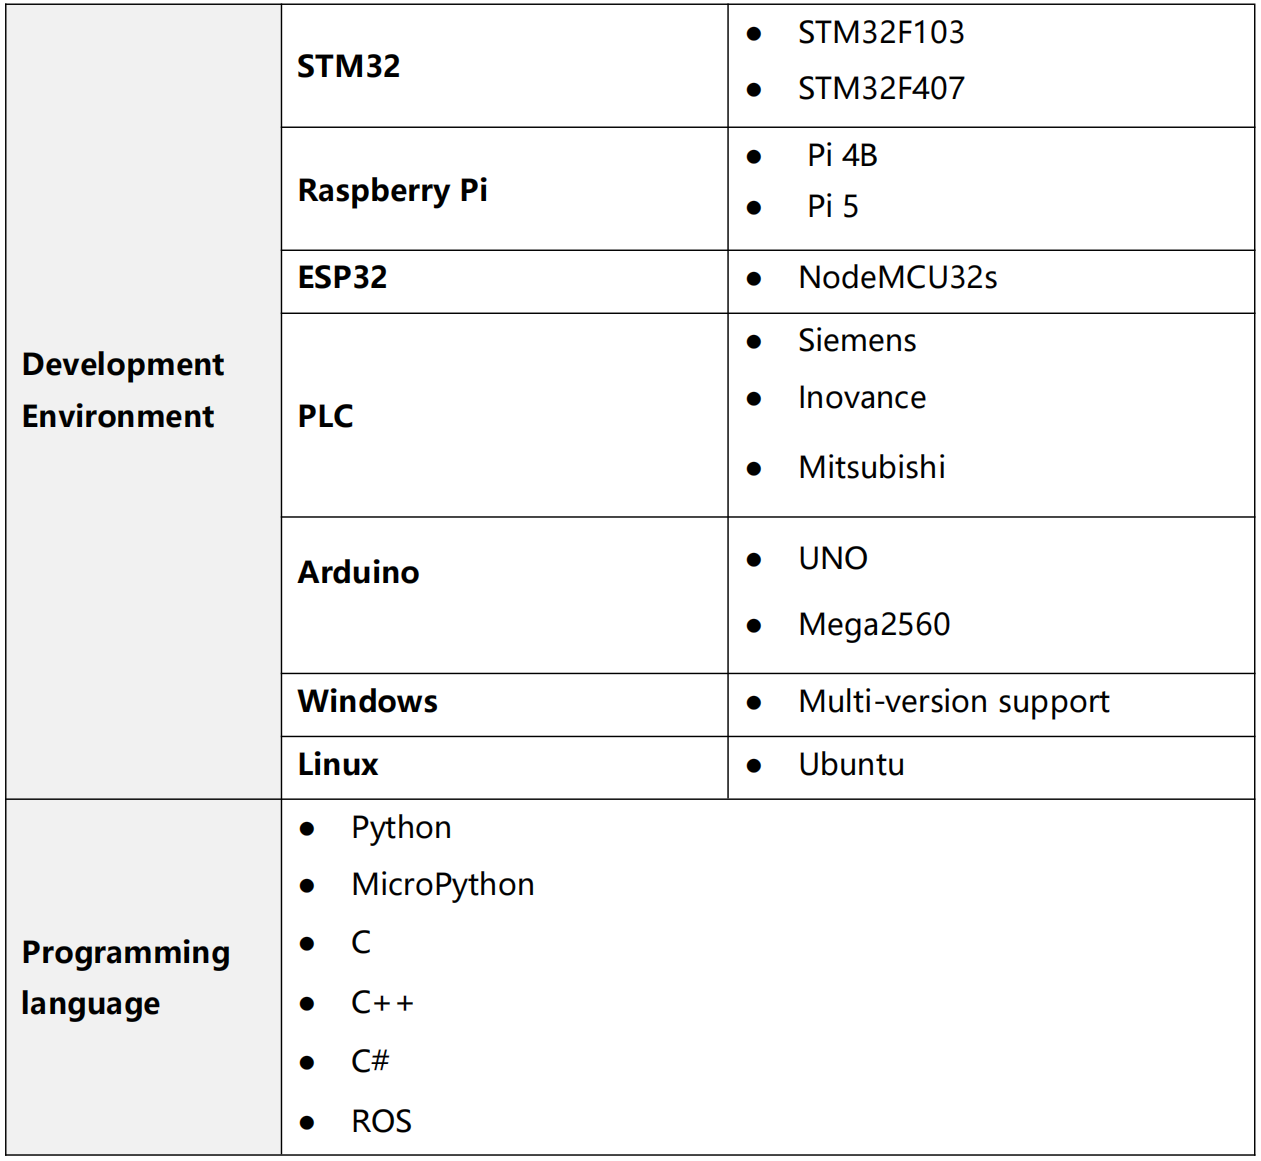Click the Mega2560 entry

[x=873, y=625]
